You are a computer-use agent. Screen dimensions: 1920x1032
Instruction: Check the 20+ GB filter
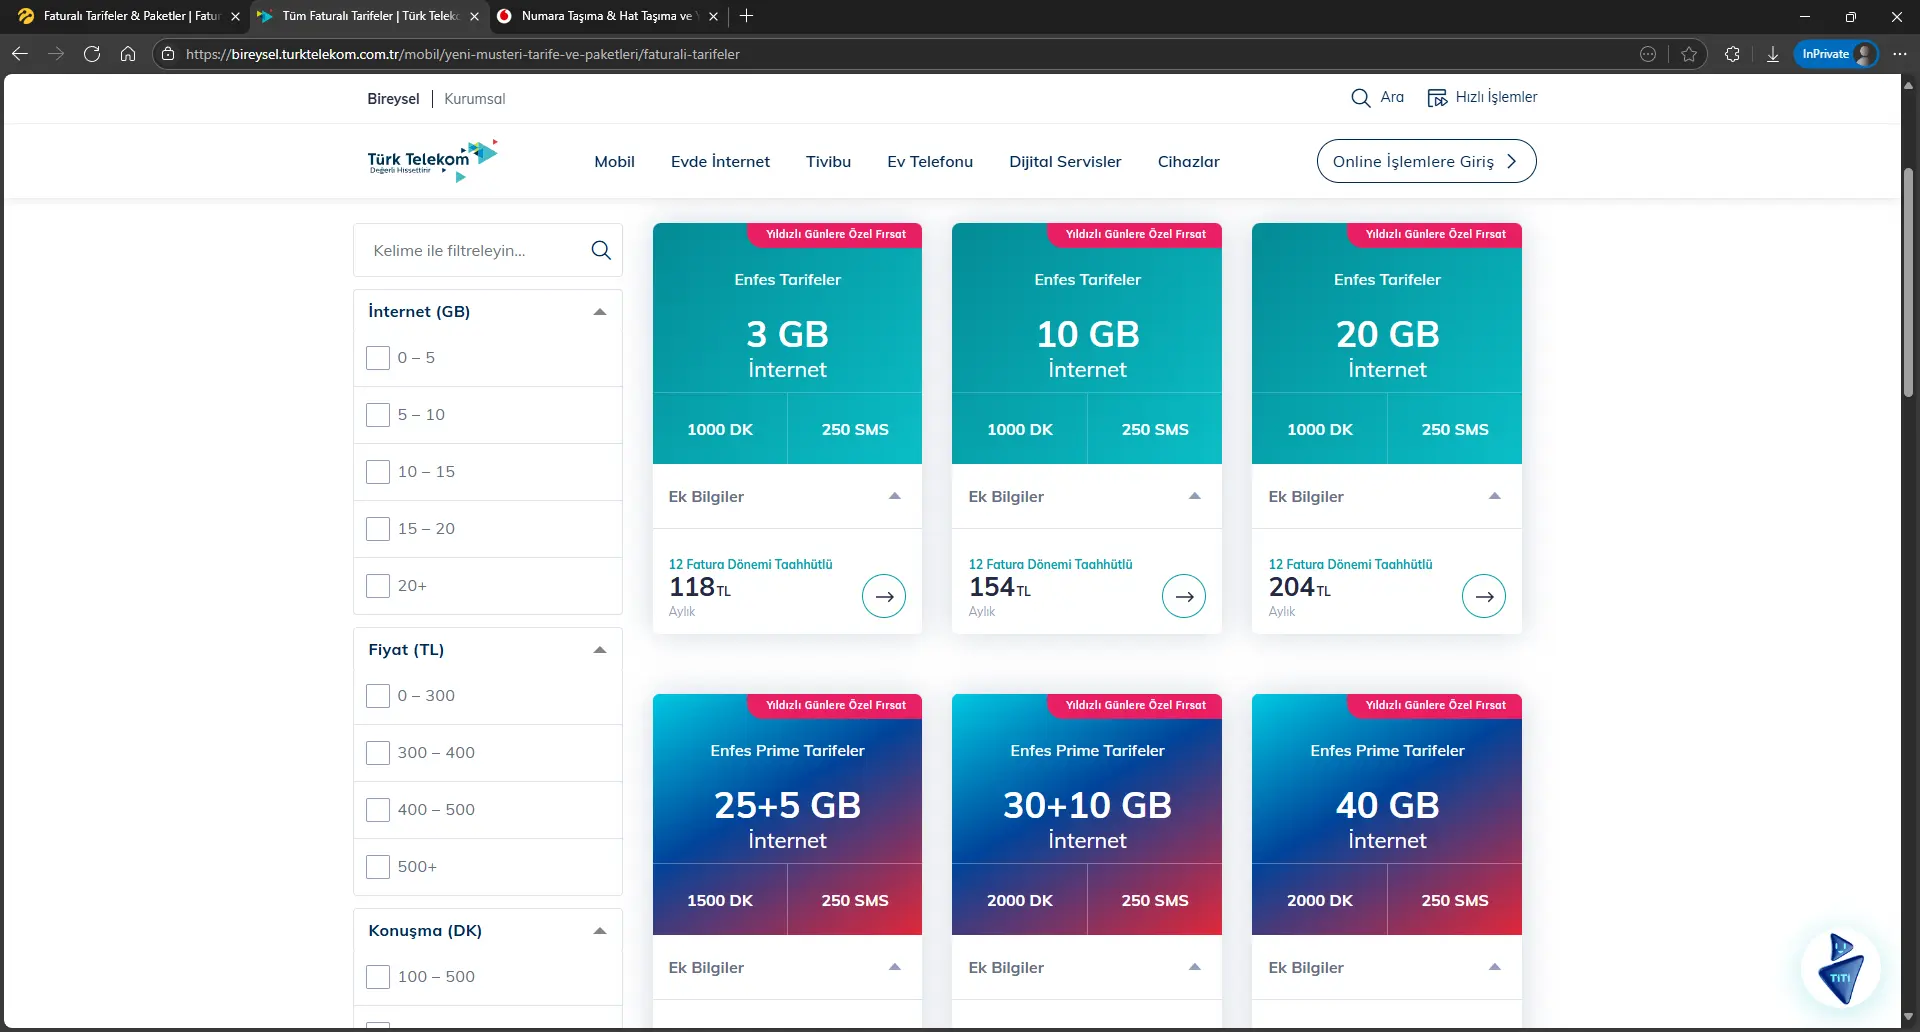tap(378, 586)
